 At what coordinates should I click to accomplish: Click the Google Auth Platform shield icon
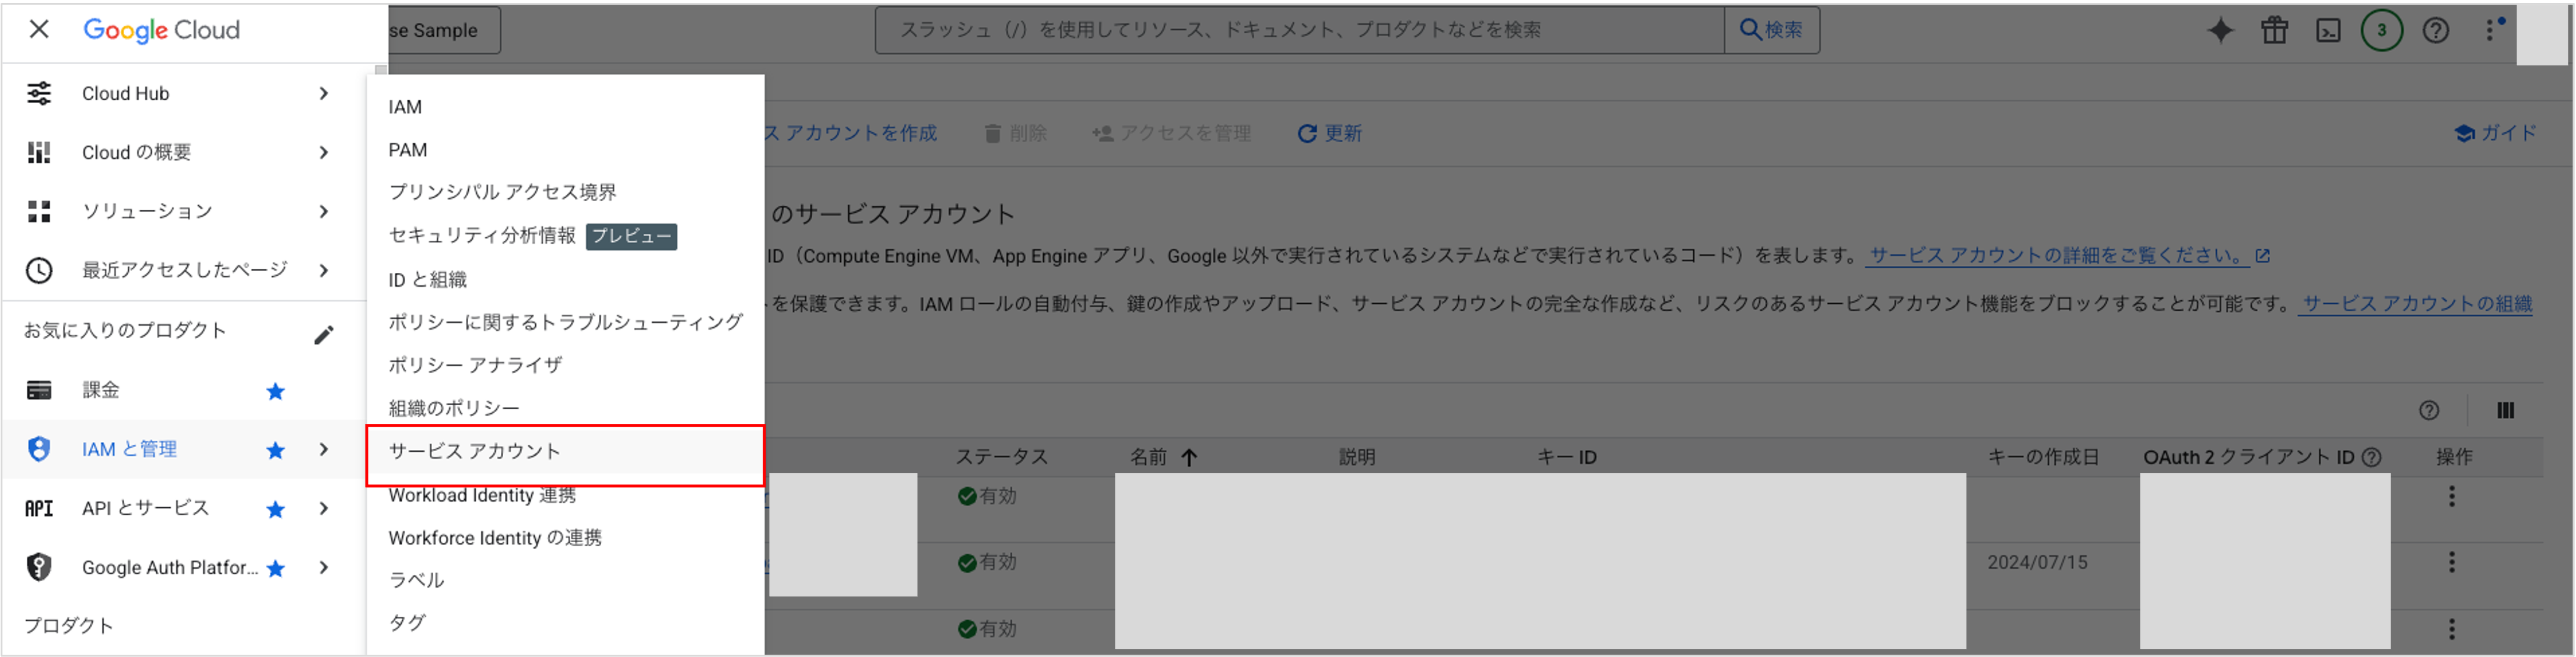[39, 567]
